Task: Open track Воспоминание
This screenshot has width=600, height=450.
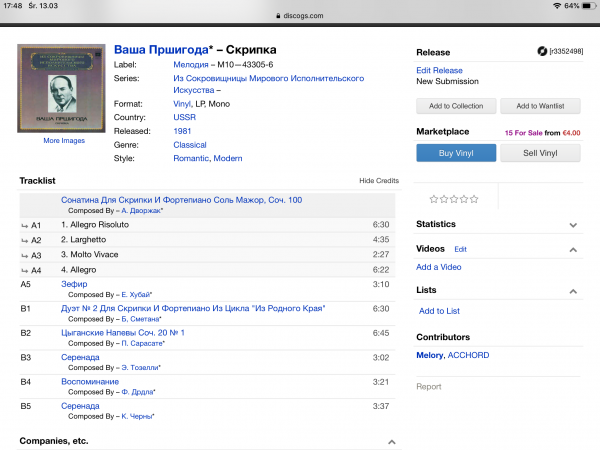Action: pyautogui.click(x=90, y=382)
